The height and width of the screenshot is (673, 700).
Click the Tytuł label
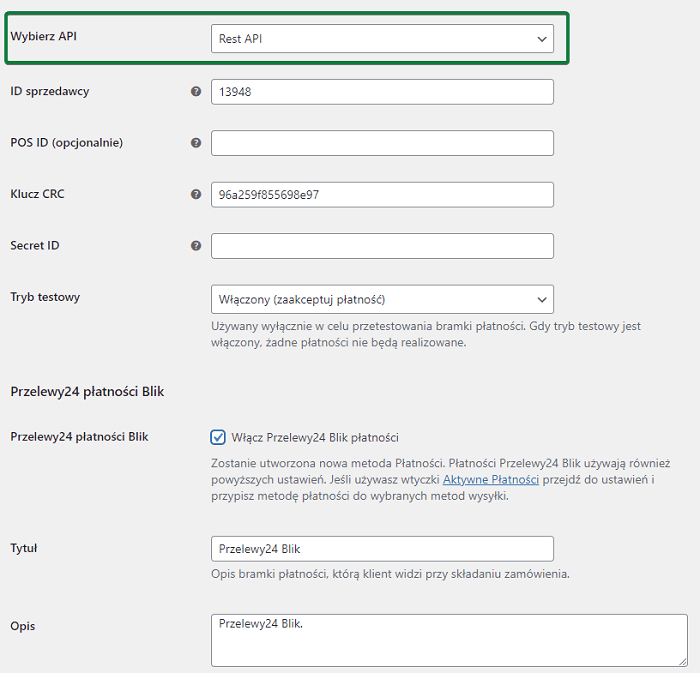tap(24, 548)
